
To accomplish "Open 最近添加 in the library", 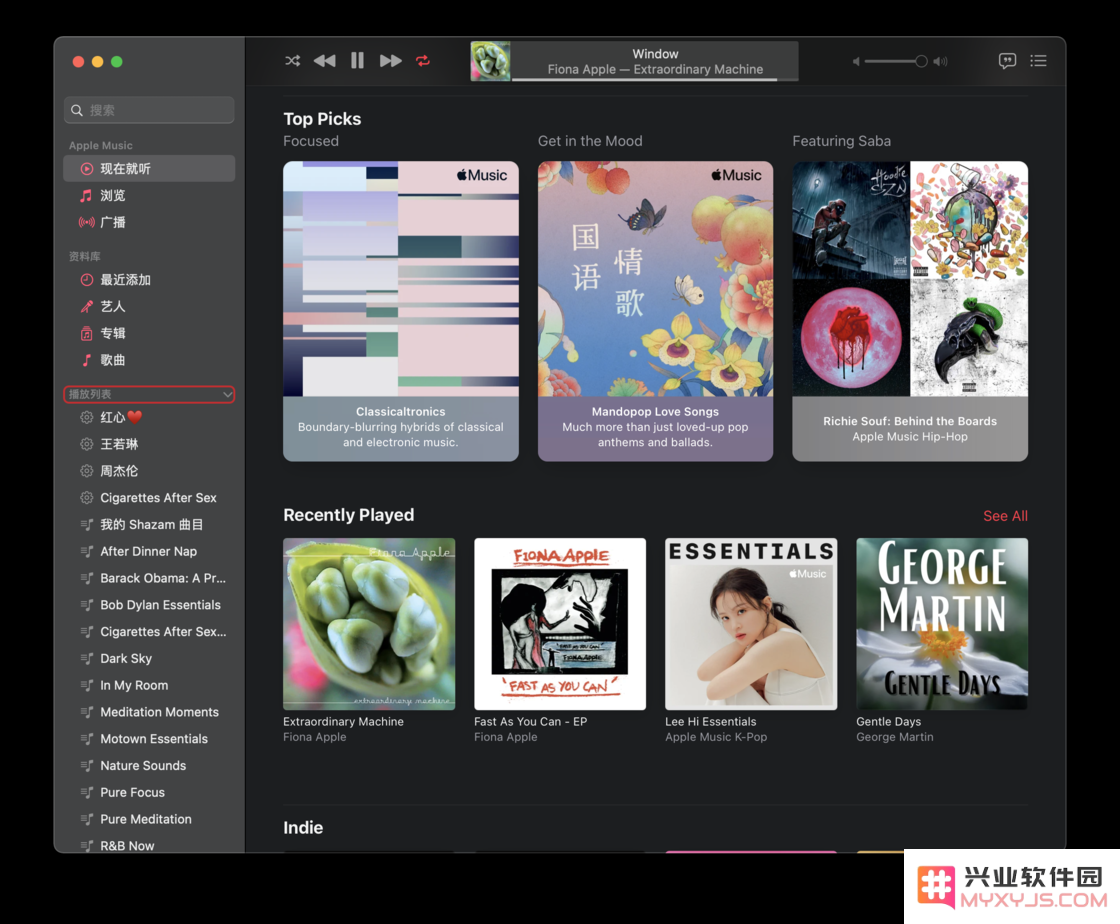I will click(x=149, y=280).
